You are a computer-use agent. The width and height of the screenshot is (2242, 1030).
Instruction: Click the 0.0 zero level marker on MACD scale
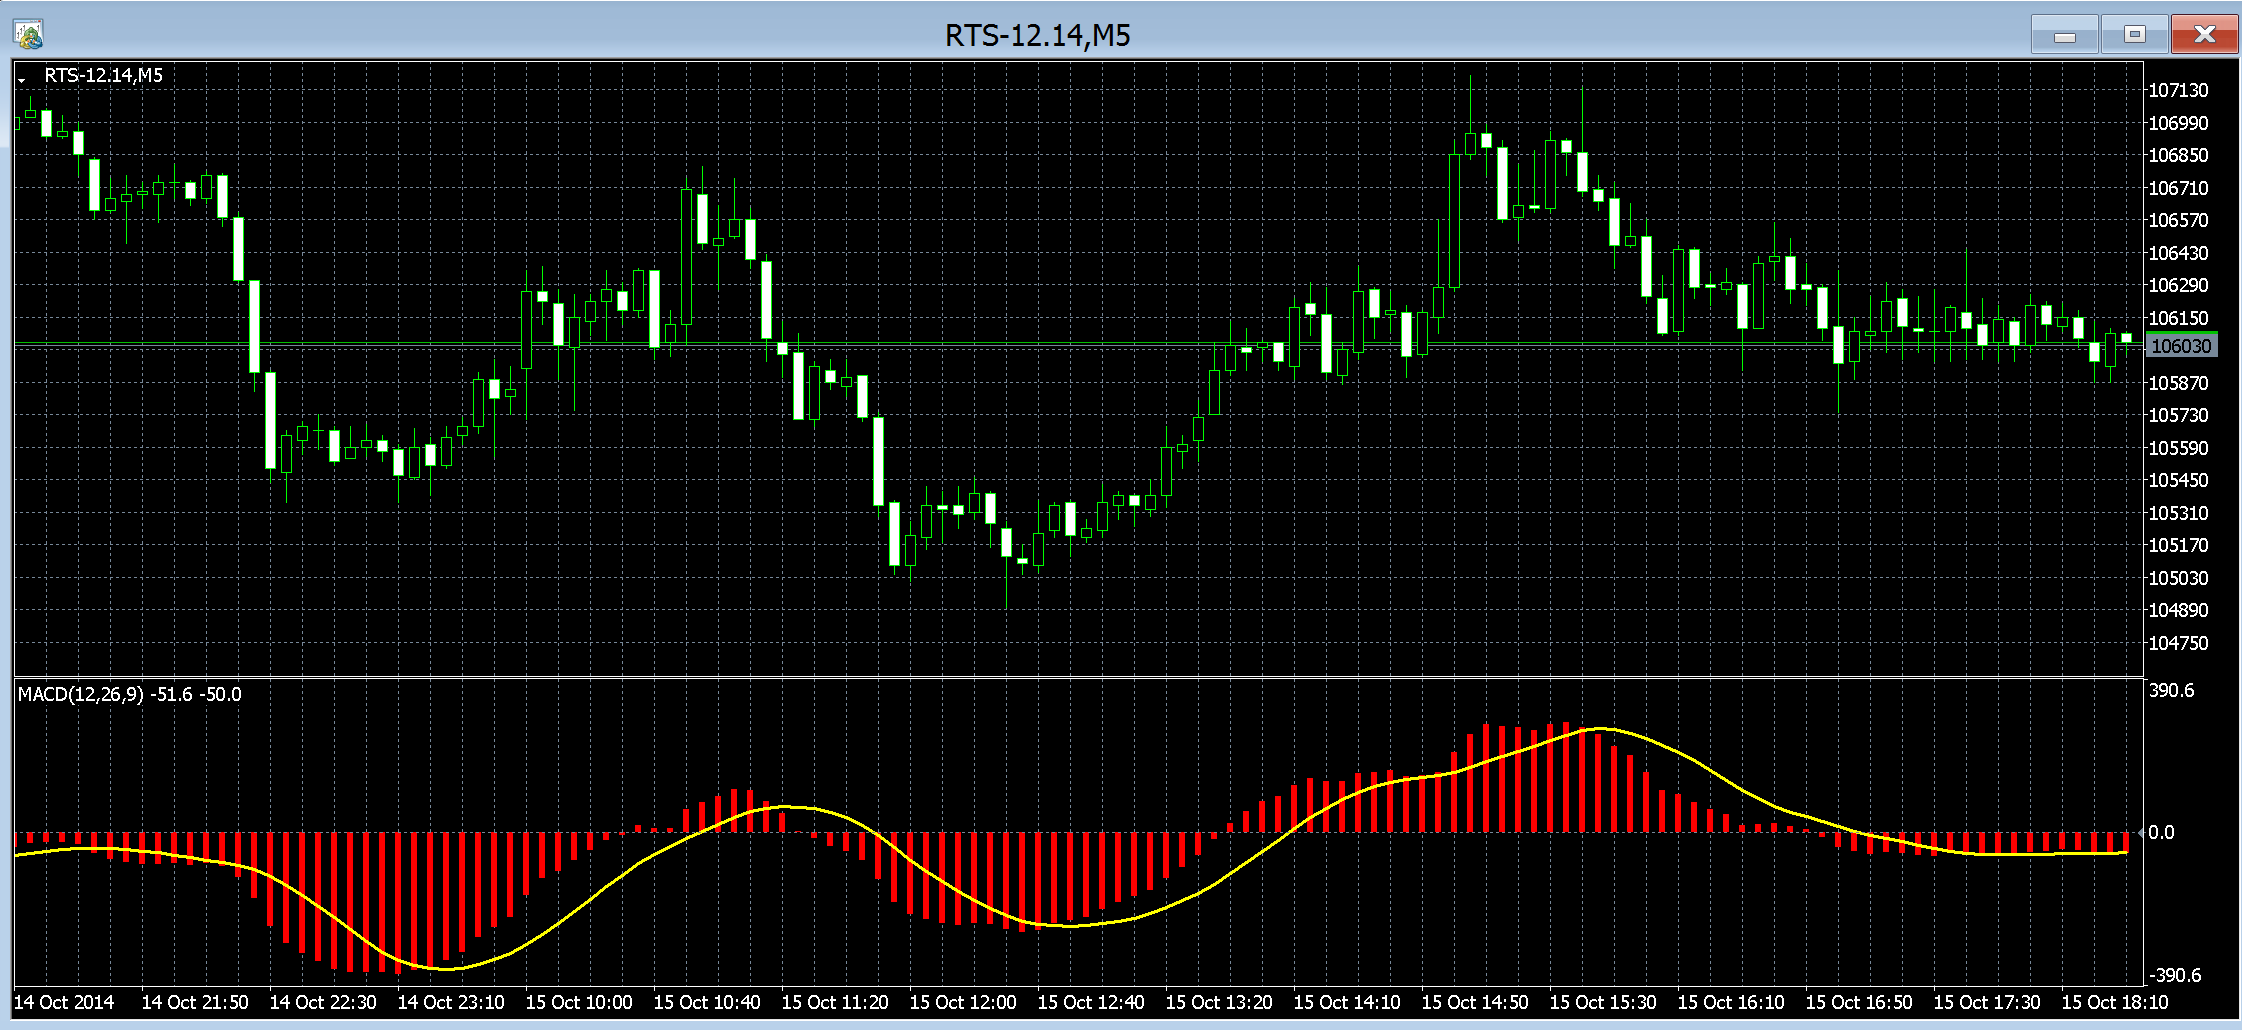click(2160, 832)
